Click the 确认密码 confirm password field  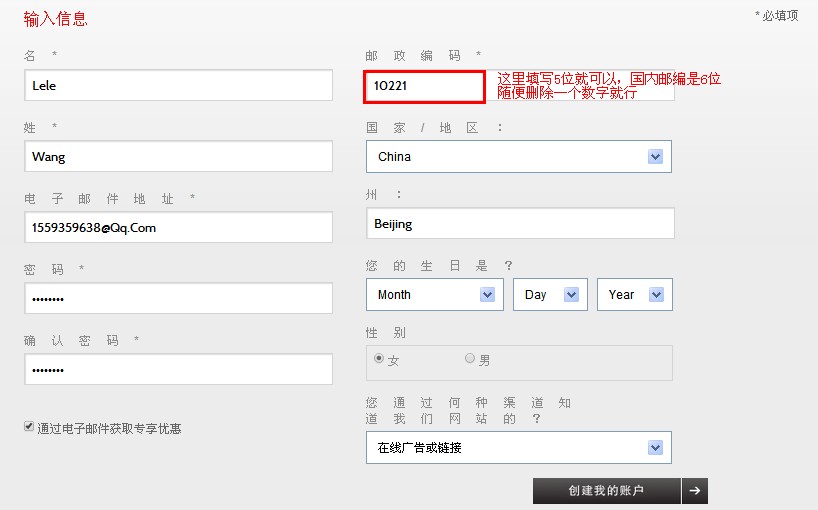178,370
